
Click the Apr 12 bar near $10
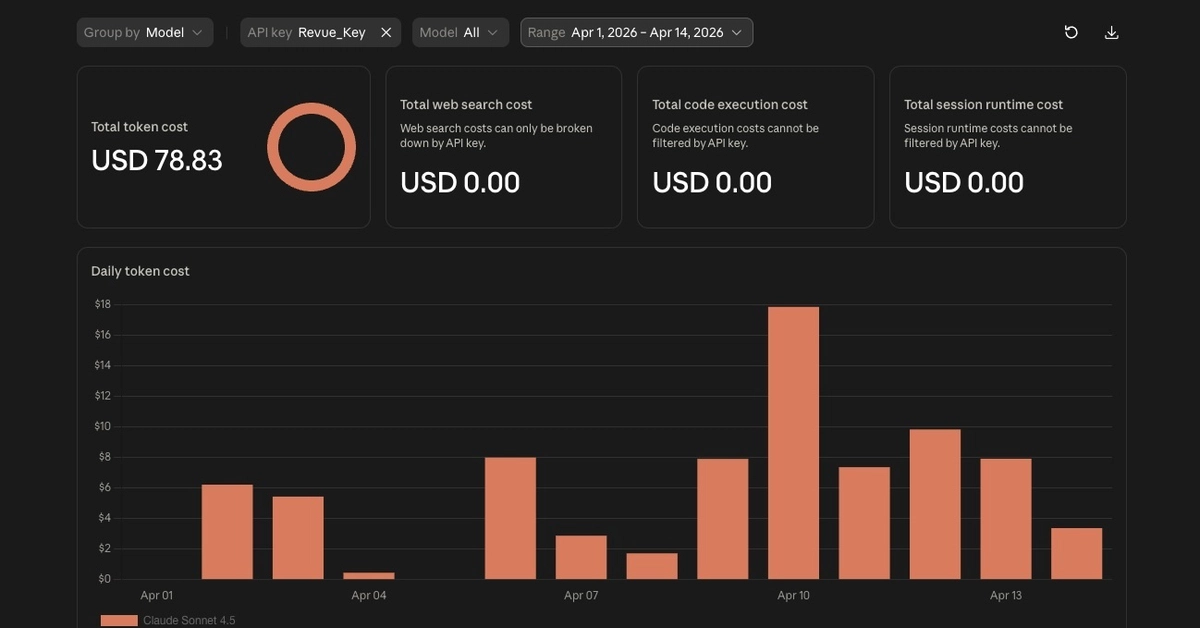pos(935,504)
